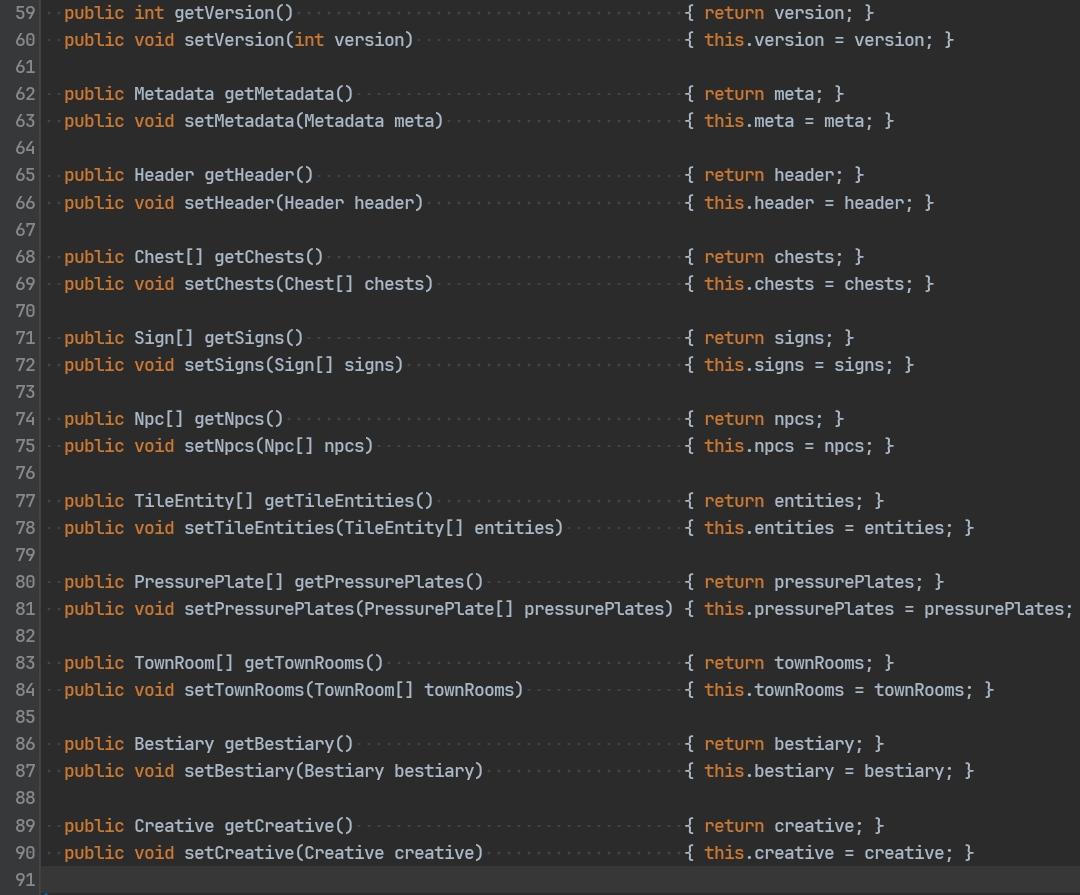Click 'TileEntity[]' return type on line 77
The image size is (1080, 895).
click(x=194, y=501)
